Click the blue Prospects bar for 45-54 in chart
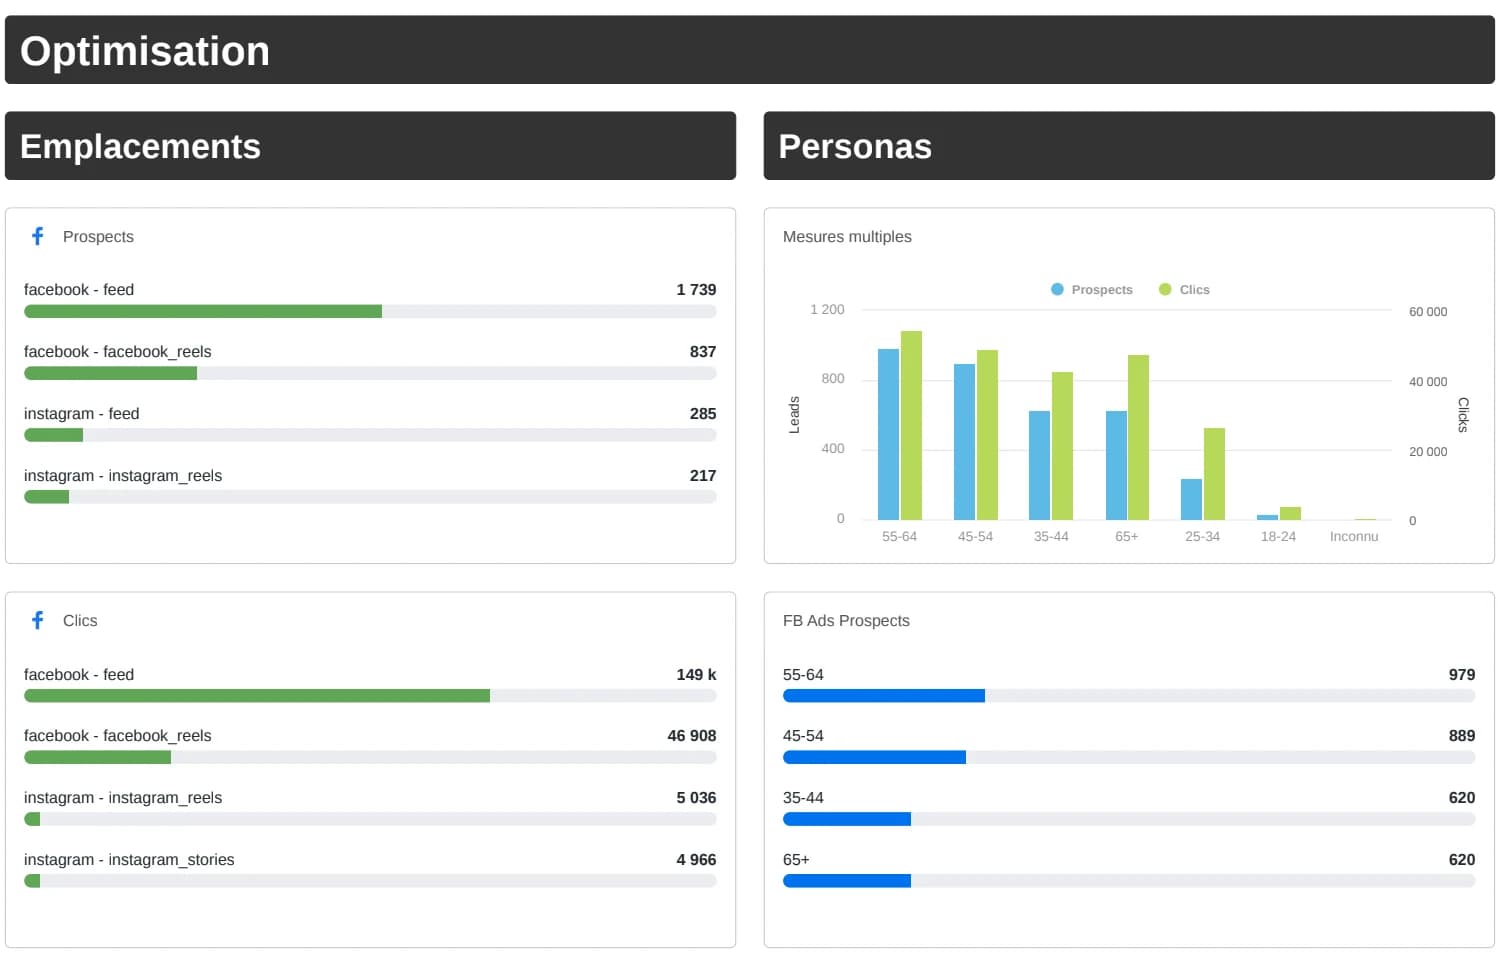Screen dimensions: 1508x966 [x=964, y=442]
